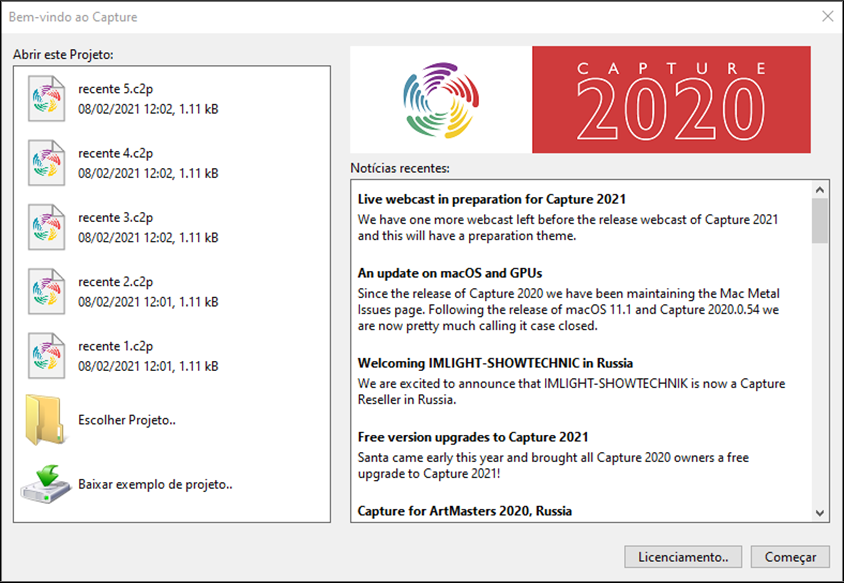Open 'Free version upgrades to Capture 2021' headline
The width and height of the screenshot is (844, 583).
[x=473, y=437]
